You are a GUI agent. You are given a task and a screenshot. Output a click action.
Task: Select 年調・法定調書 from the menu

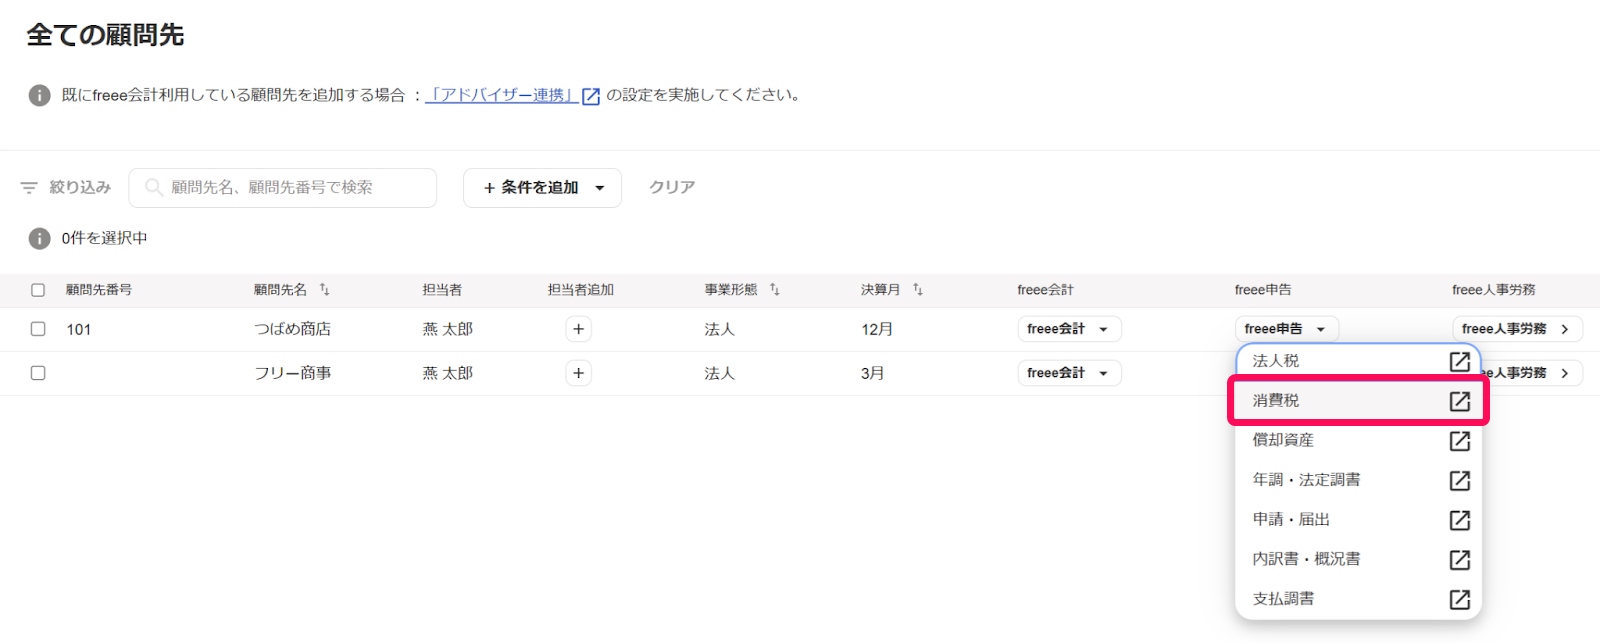pyautogui.click(x=1358, y=480)
